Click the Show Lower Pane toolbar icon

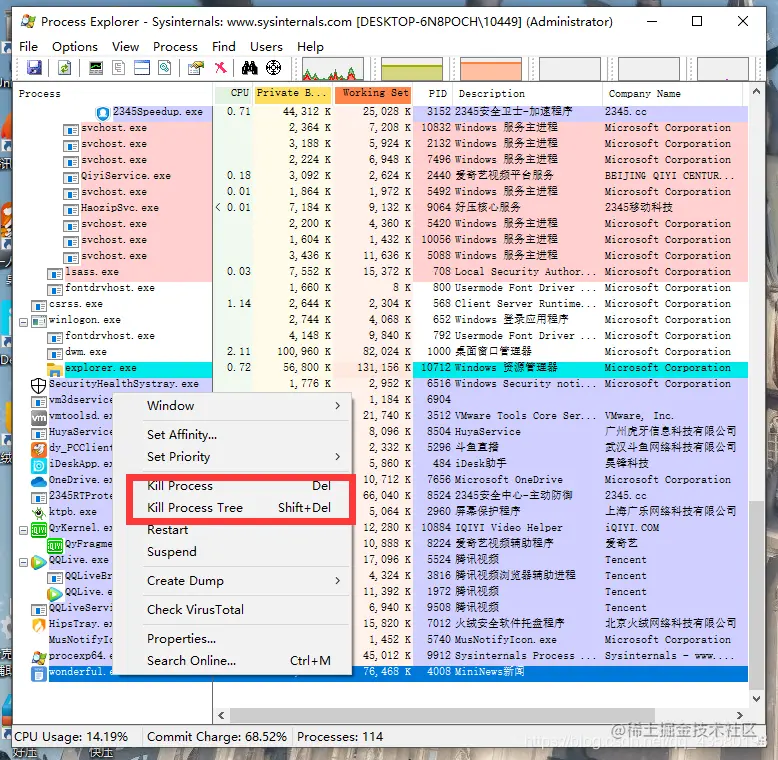(141, 67)
